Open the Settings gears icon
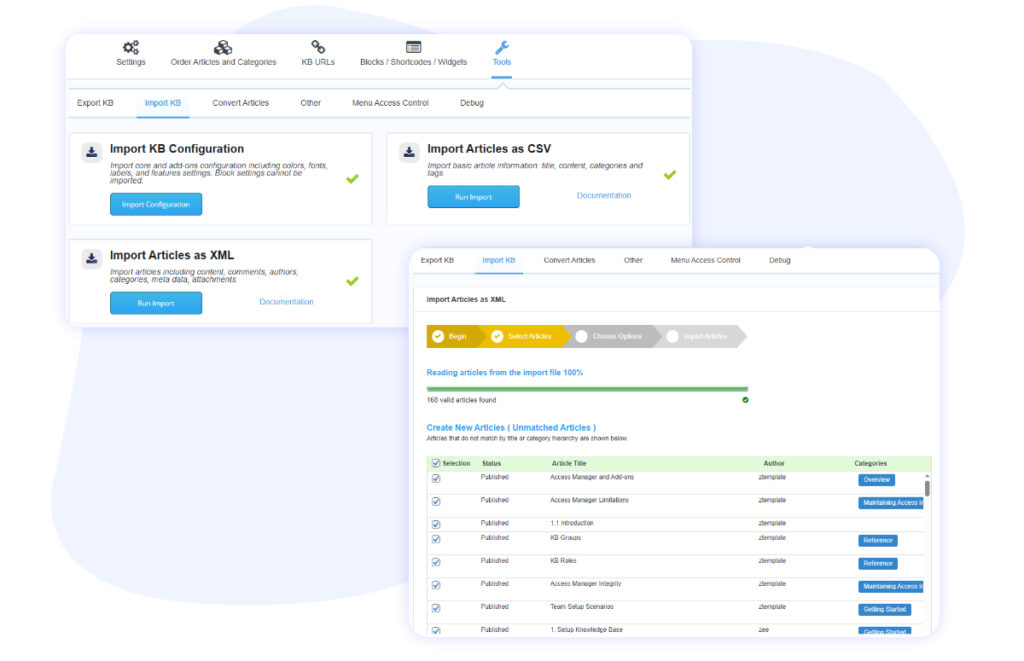1024x661 pixels. click(x=130, y=47)
